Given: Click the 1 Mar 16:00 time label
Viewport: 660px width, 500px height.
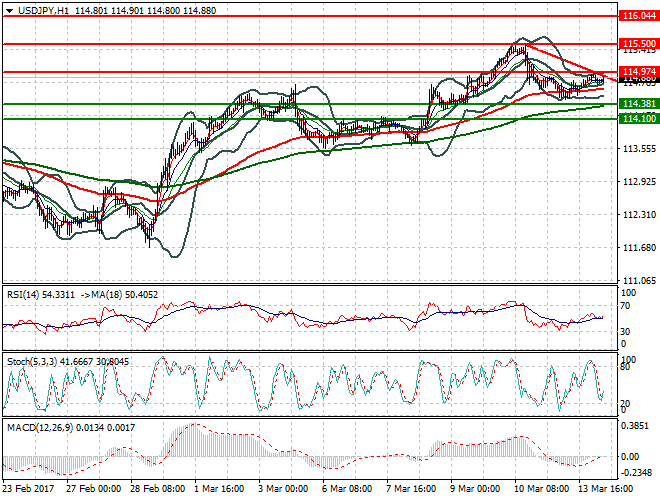Looking at the screenshot, I should [x=219, y=489].
